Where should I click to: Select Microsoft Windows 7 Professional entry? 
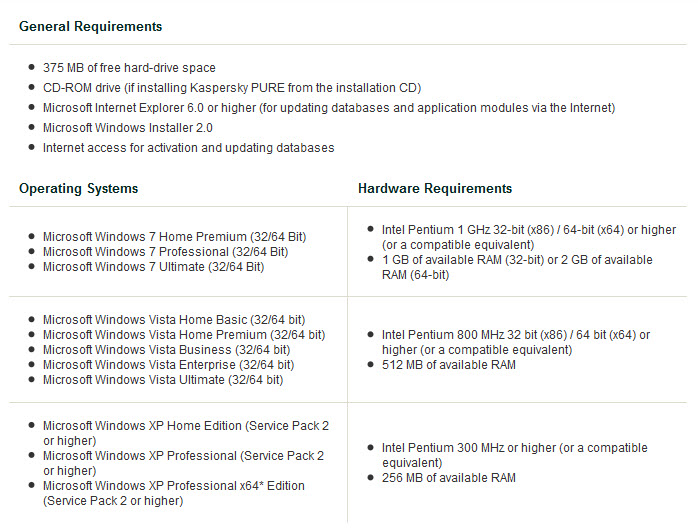tap(165, 252)
